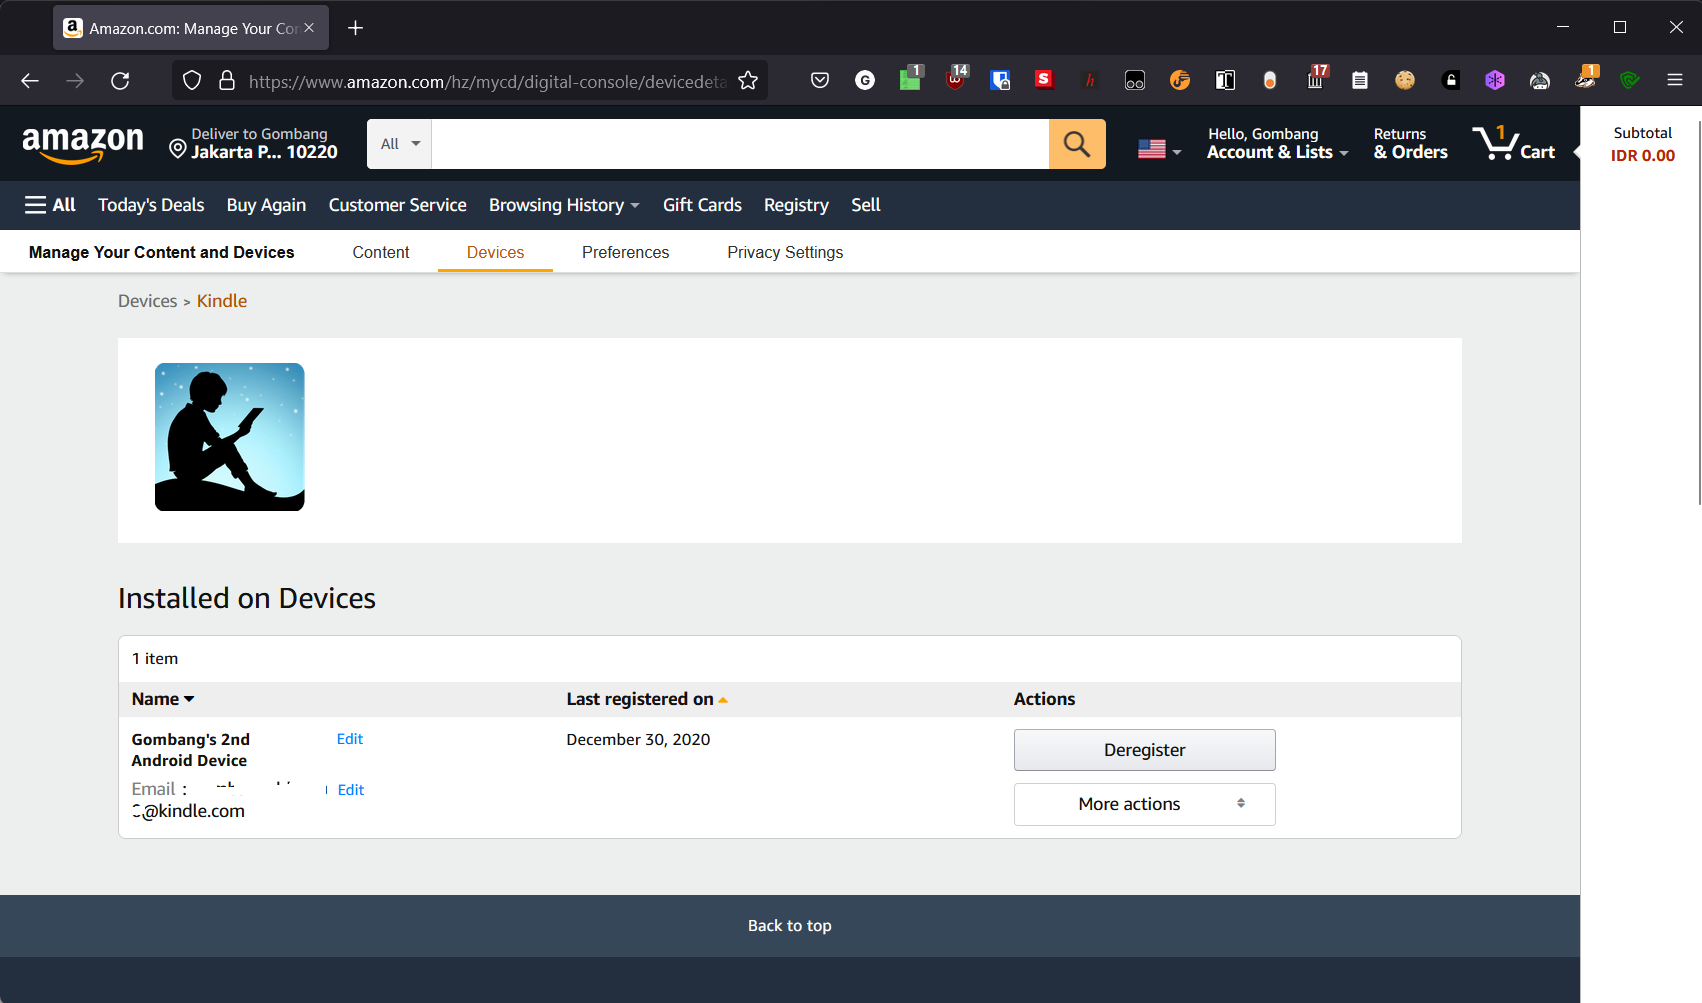Select the Devices tab
1702x1003 pixels.
coord(495,252)
